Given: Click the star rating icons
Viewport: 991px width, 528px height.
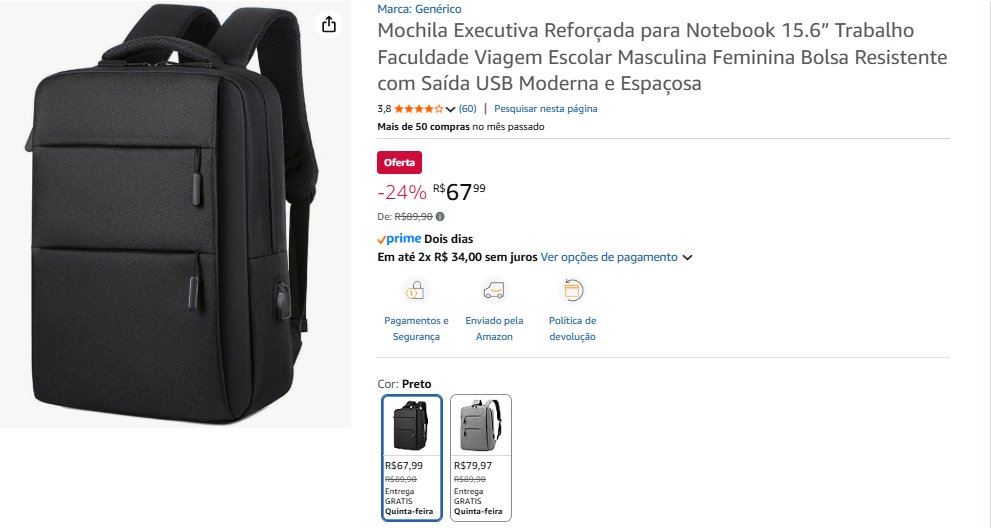Looking at the screenshot, I should (418, 109).
